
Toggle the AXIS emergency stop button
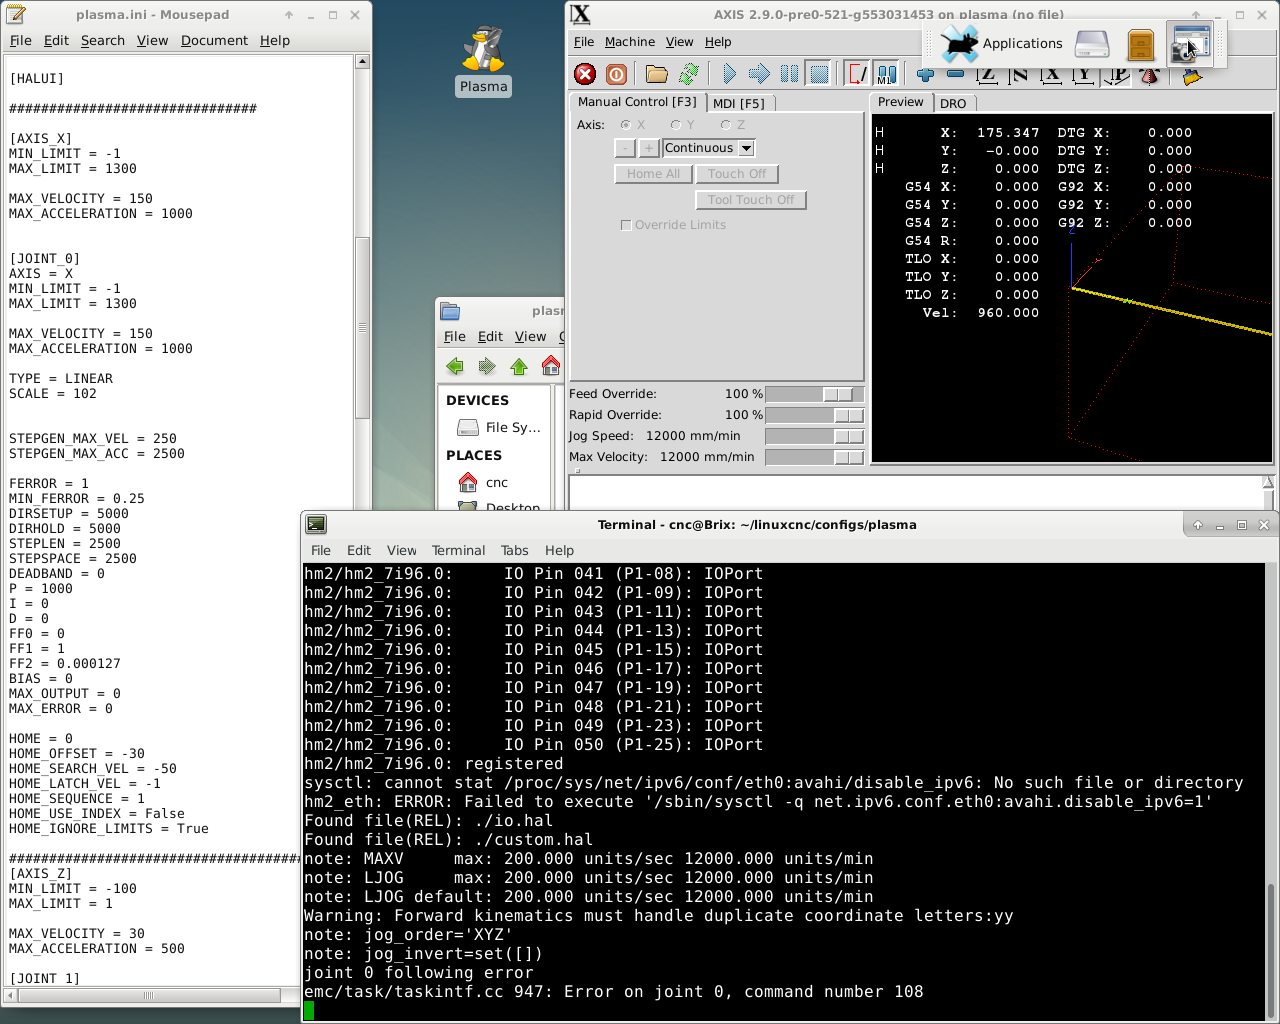(x=585, y=74)
